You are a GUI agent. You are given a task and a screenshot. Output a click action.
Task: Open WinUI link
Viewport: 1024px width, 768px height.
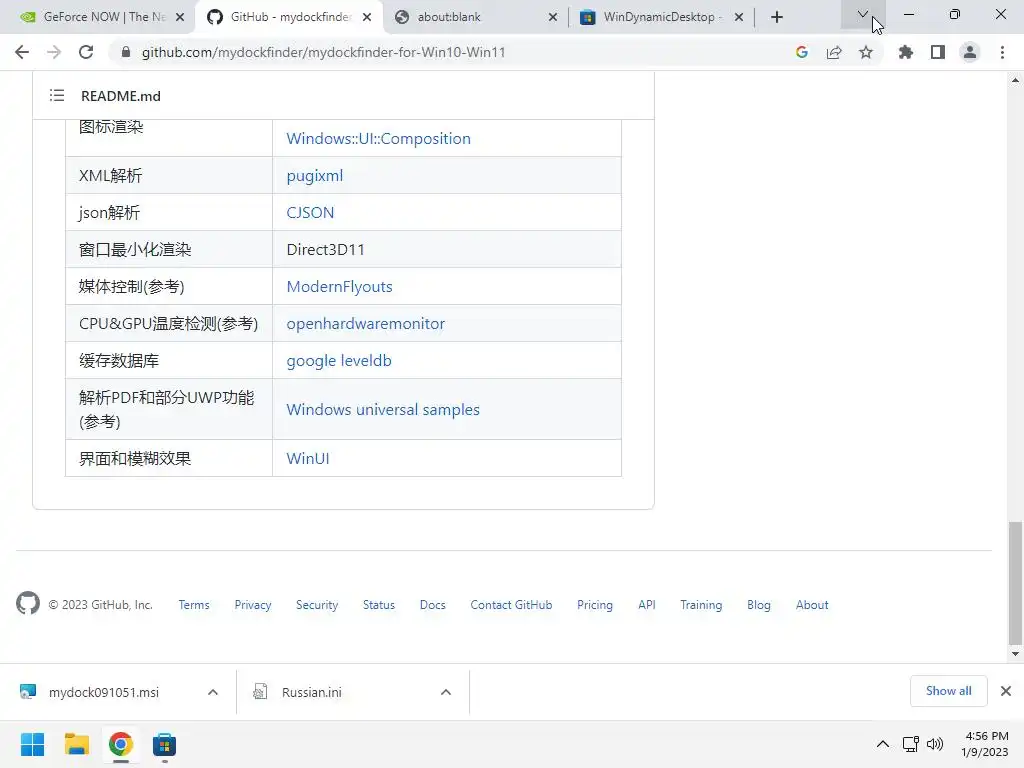[x=308, y=458]
